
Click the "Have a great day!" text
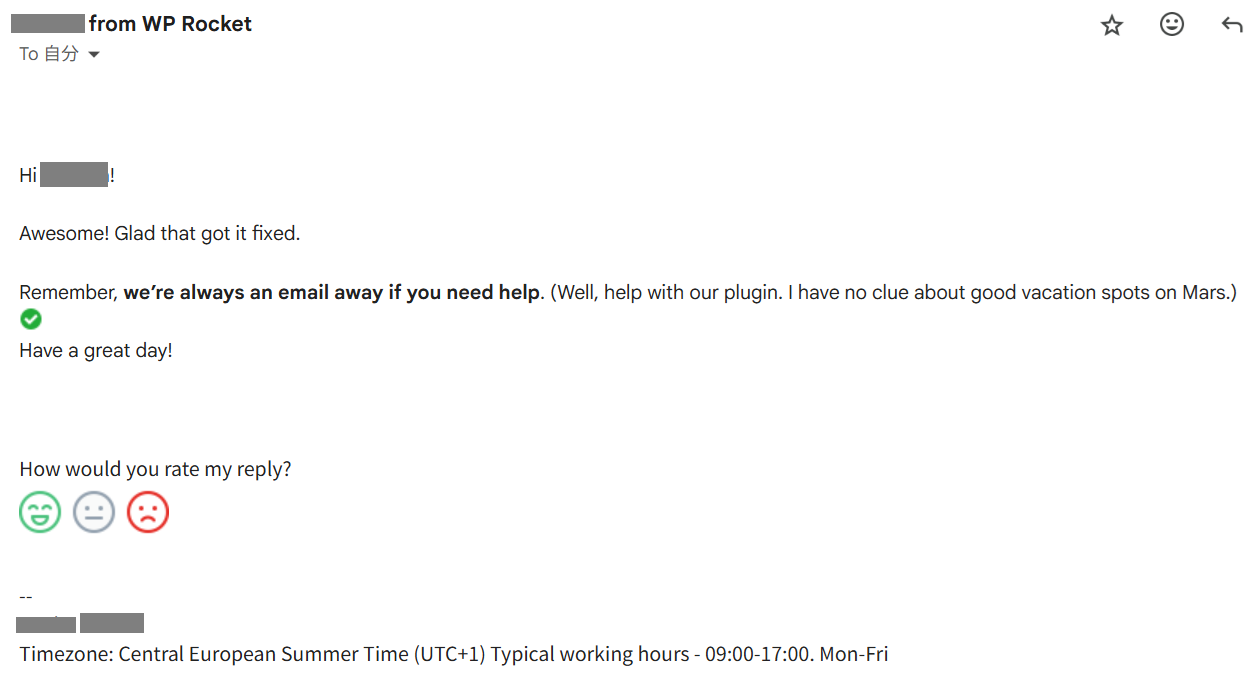[x=96, y=351]
